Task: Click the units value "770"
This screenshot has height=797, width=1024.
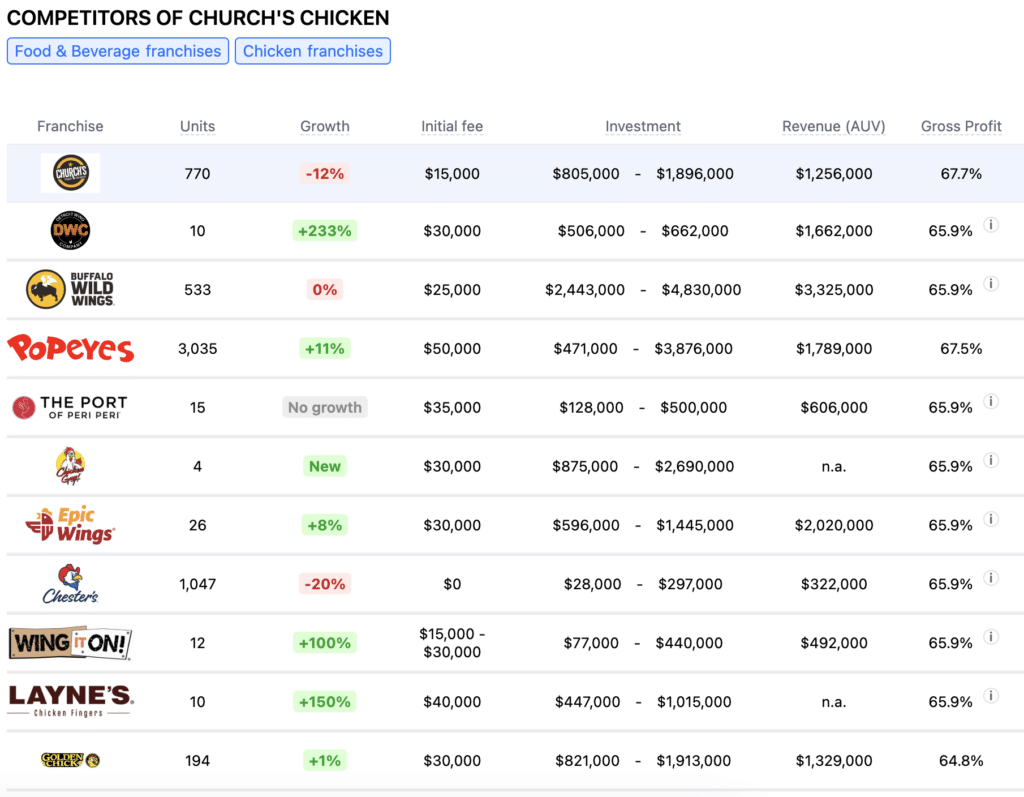Action: pyautogui.click(x=197, y=174)
